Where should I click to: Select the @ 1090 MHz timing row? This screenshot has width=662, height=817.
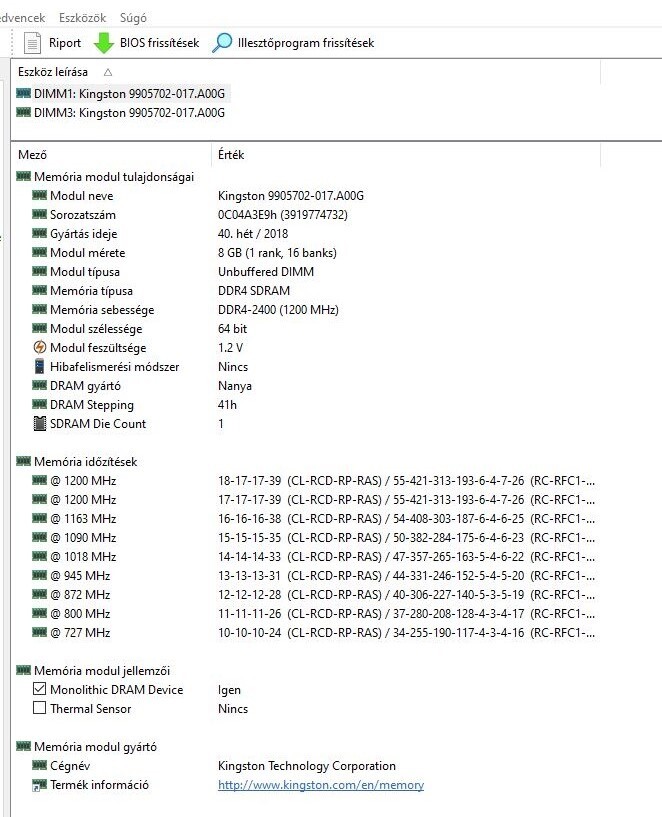[83, 538]
